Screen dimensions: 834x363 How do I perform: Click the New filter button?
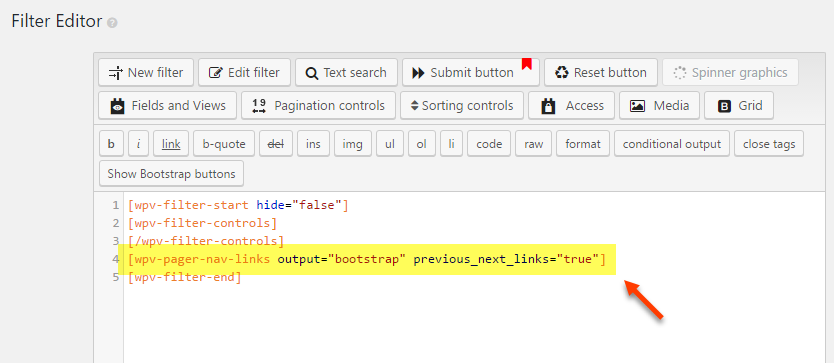[x=146, y=72]
